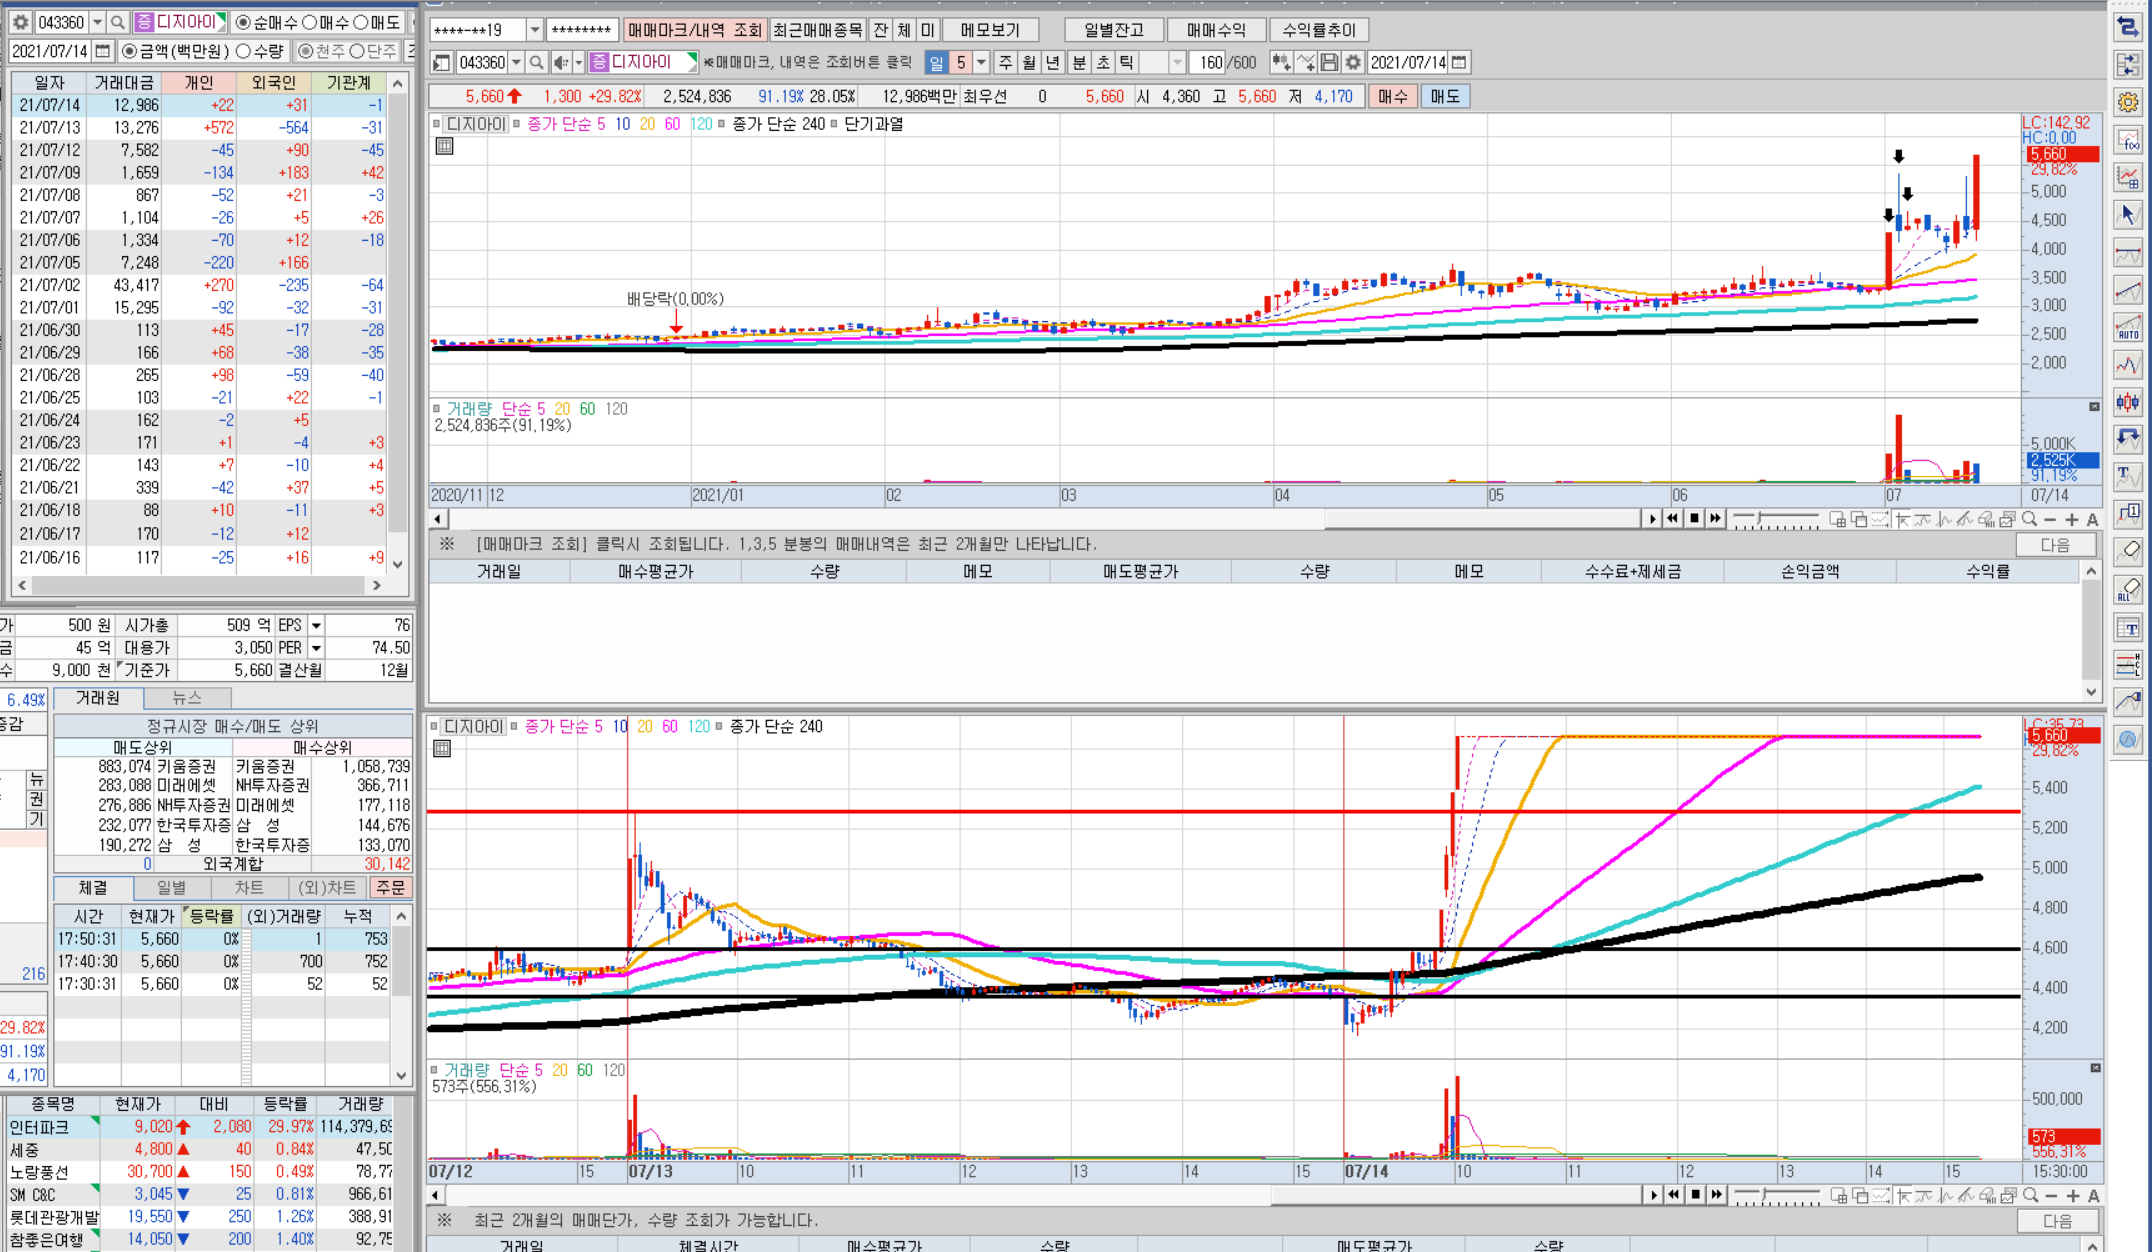
Task: Choose the 수량 radio button
Action: pyautogui.click(x=260, y=51)
